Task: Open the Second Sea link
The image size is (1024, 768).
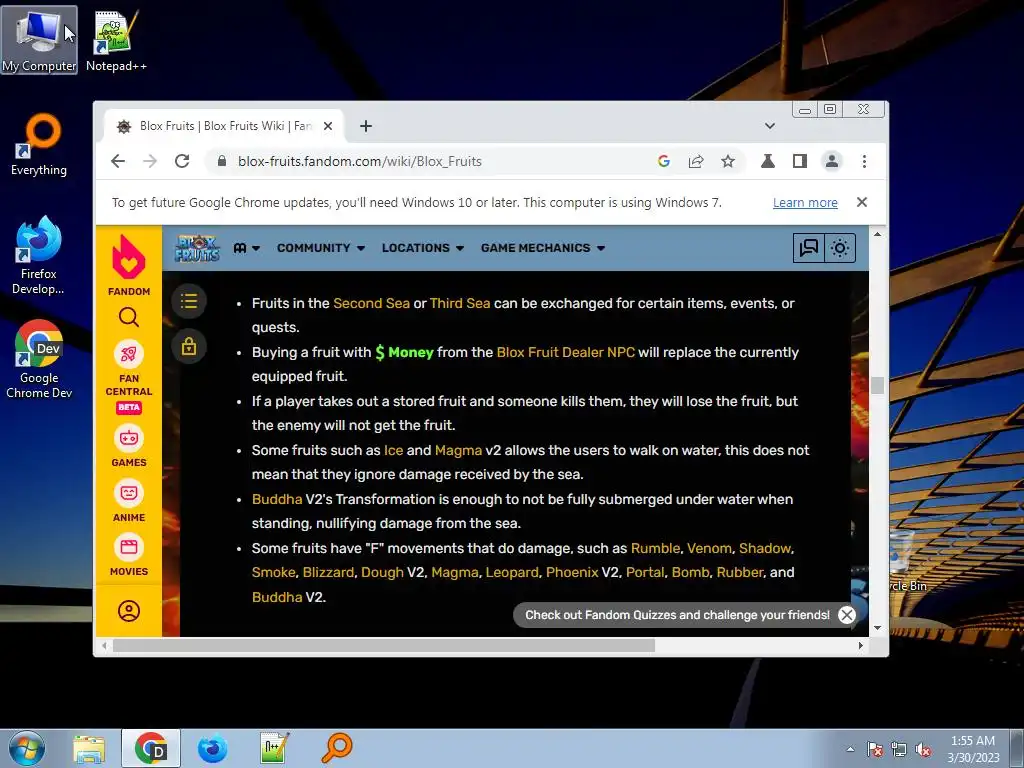Action: 372,304
